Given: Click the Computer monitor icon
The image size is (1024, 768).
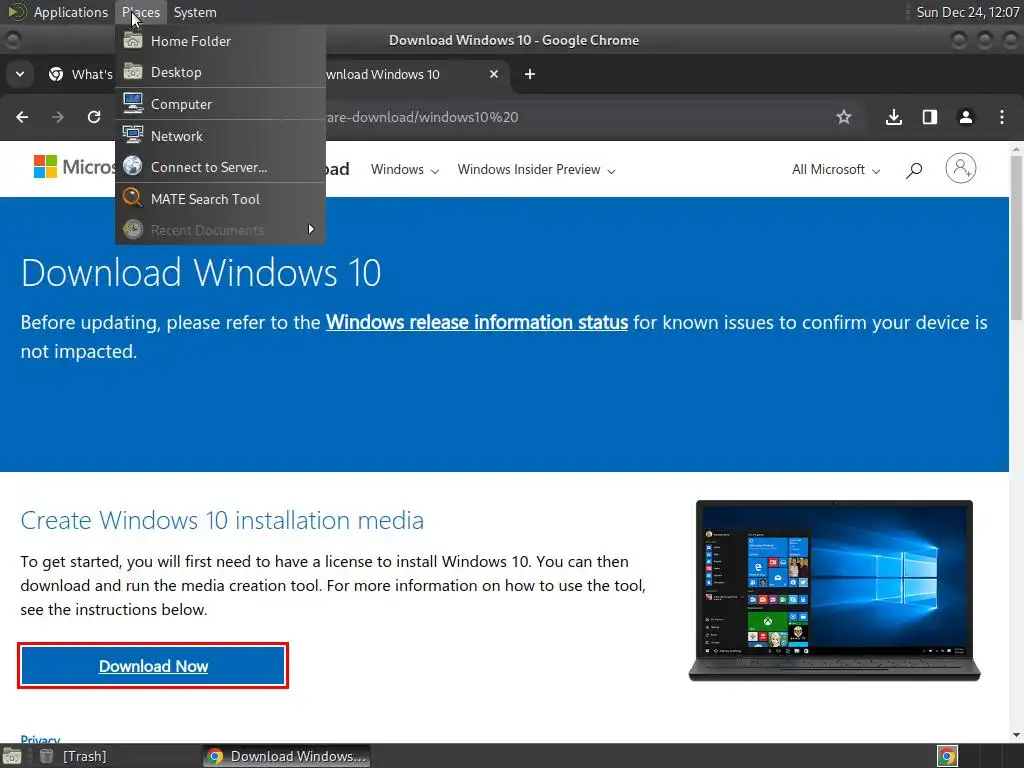Looking at the screenshot, I should pyautogui.click(x=133, y=103).
